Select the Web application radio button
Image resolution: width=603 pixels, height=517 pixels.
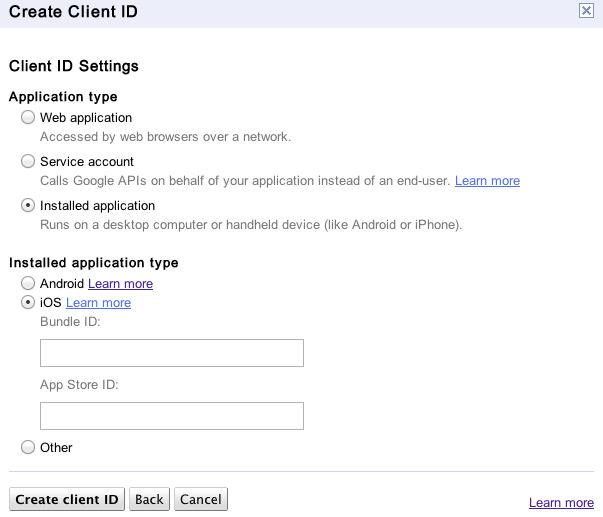28,117
